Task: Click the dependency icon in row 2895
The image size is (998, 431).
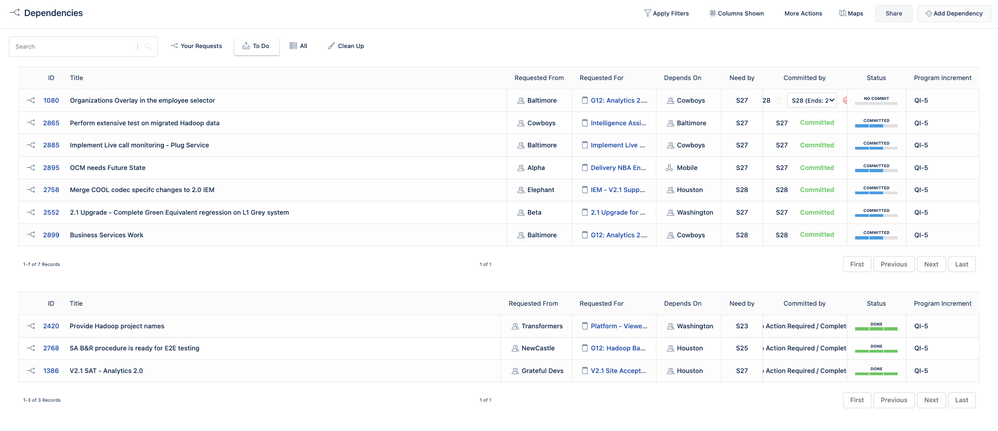Action: click(x=30, y=168)
